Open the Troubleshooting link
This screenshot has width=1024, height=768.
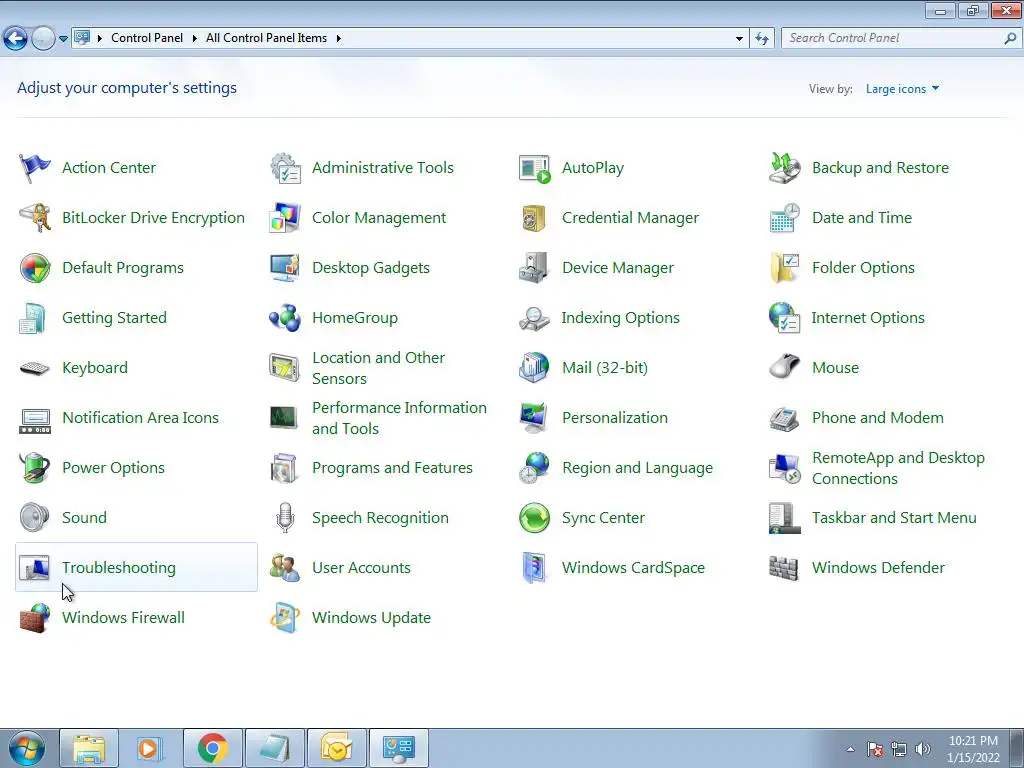click(119, 568)
